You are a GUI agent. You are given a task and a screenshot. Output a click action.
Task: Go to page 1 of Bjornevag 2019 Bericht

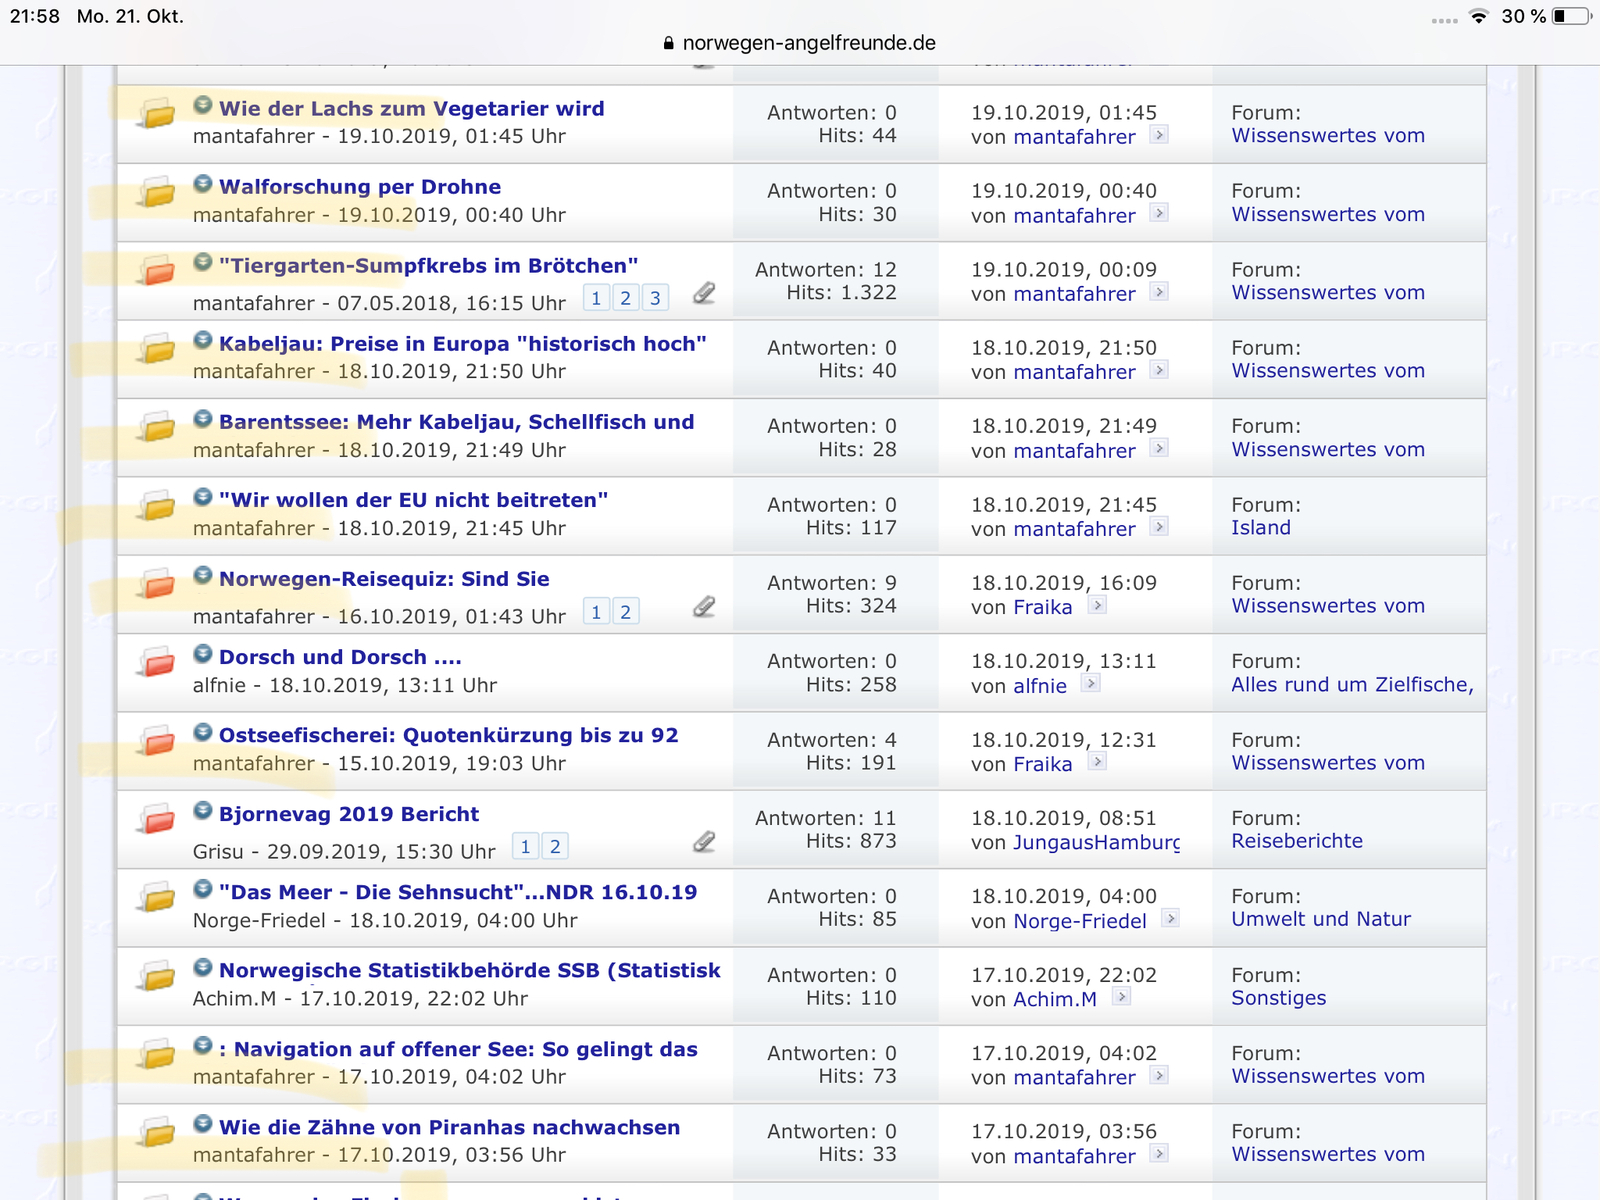(525, 847)
